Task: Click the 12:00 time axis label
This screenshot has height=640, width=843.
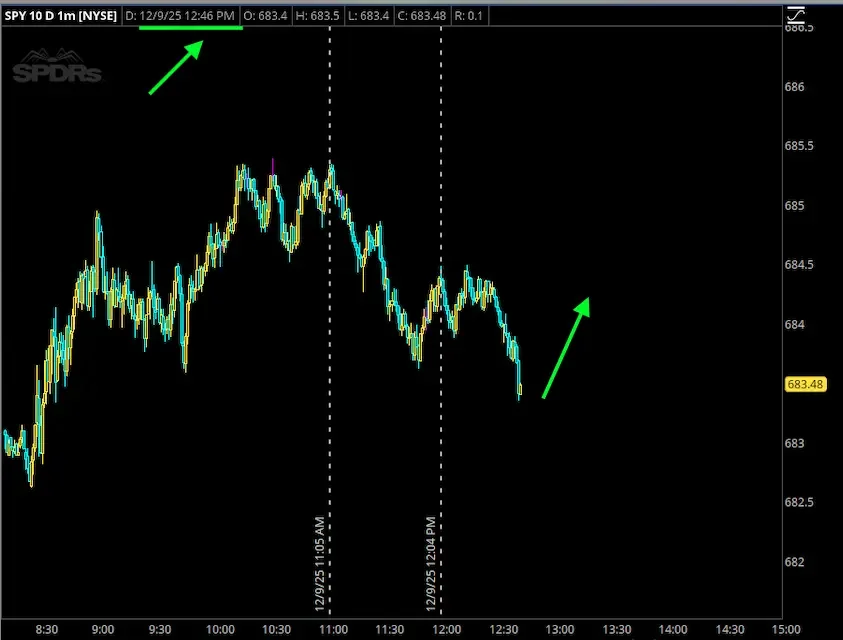Action: (x=445, y=630)
